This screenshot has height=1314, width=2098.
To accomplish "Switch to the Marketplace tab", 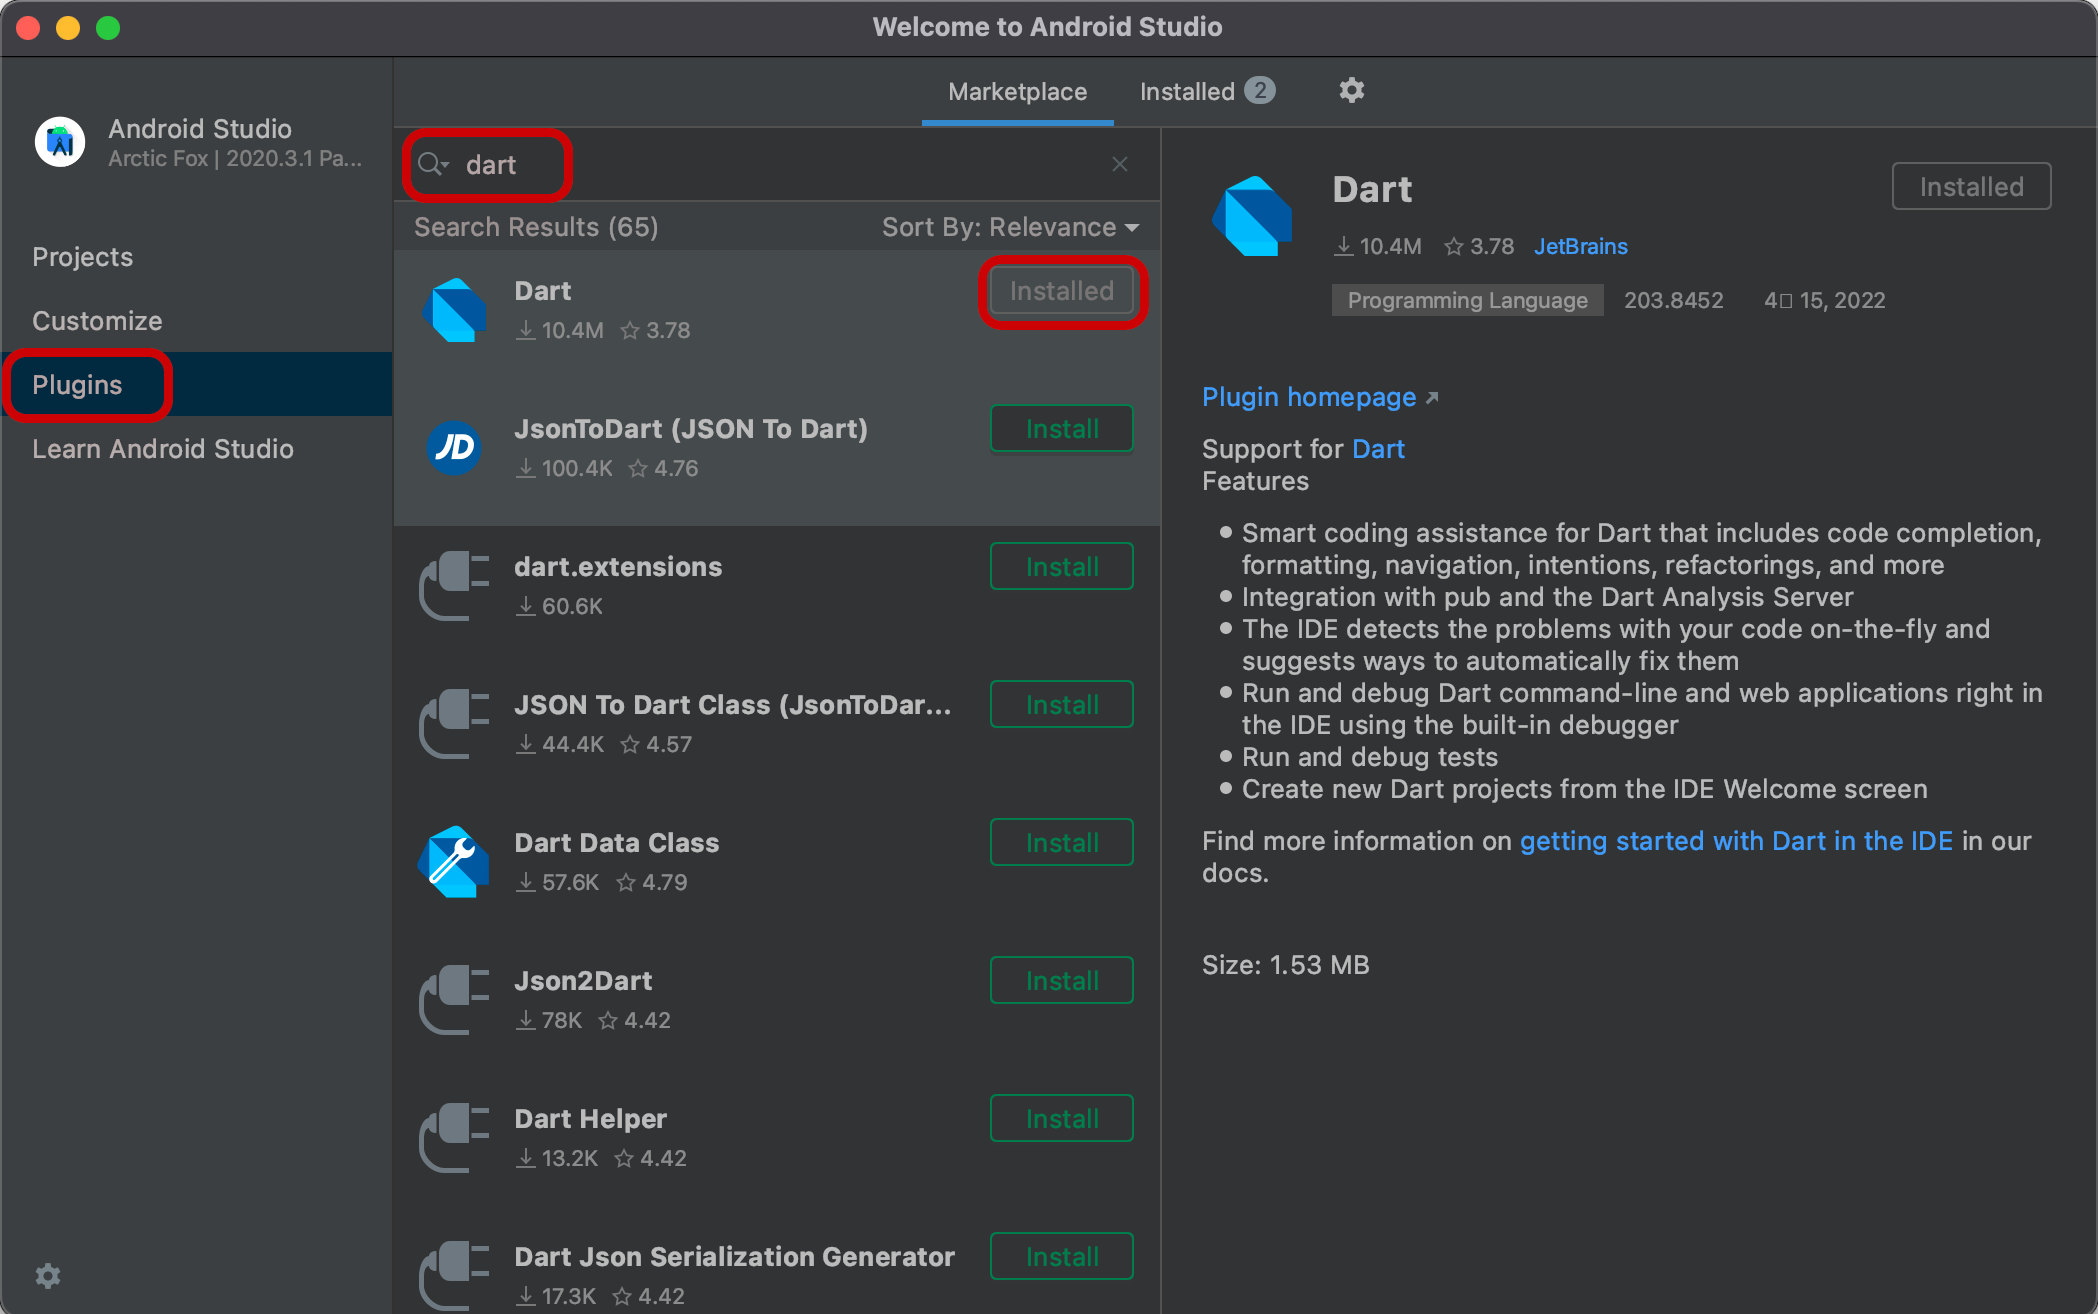I will pyautogui.click(x=1017, y=92).
